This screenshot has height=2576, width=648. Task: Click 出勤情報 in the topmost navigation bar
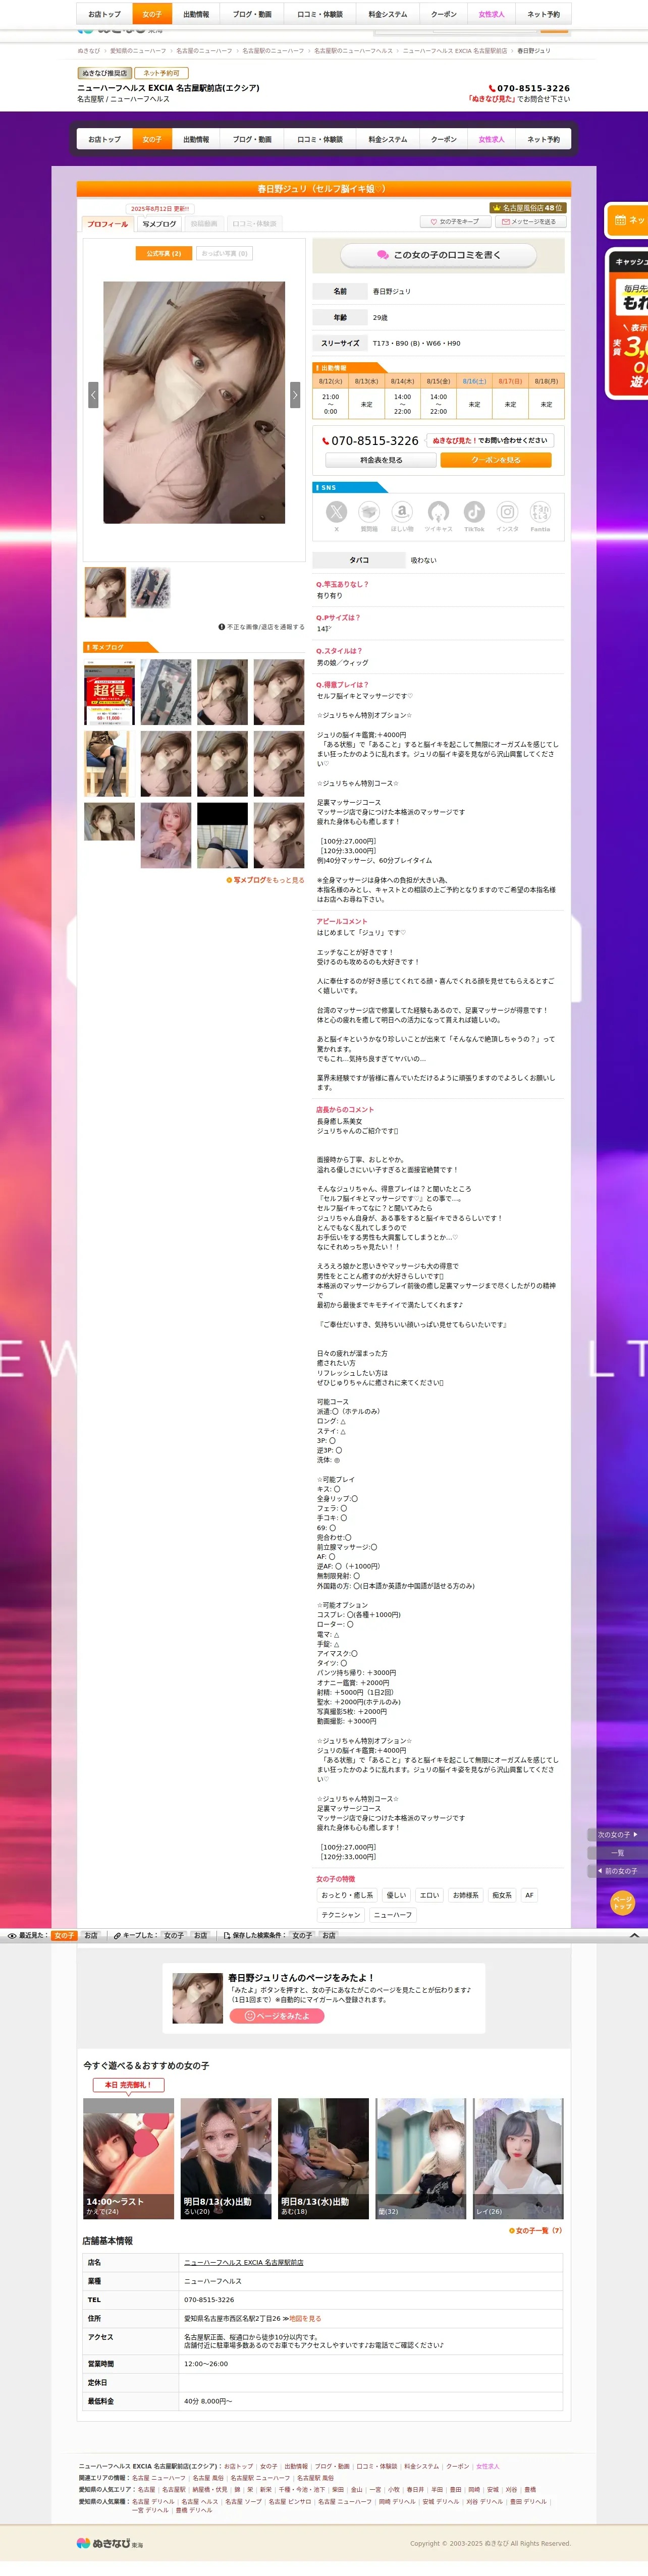tap(196, 14)
